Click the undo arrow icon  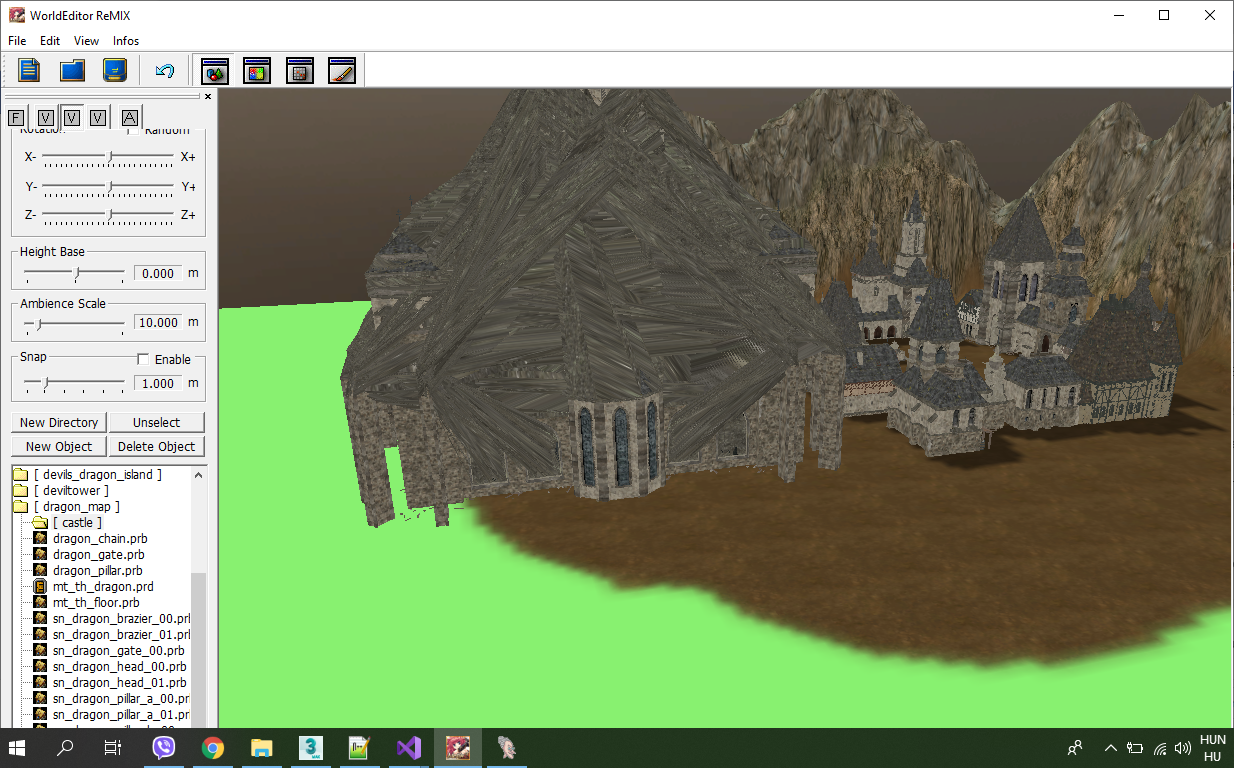tap(165, 70)
